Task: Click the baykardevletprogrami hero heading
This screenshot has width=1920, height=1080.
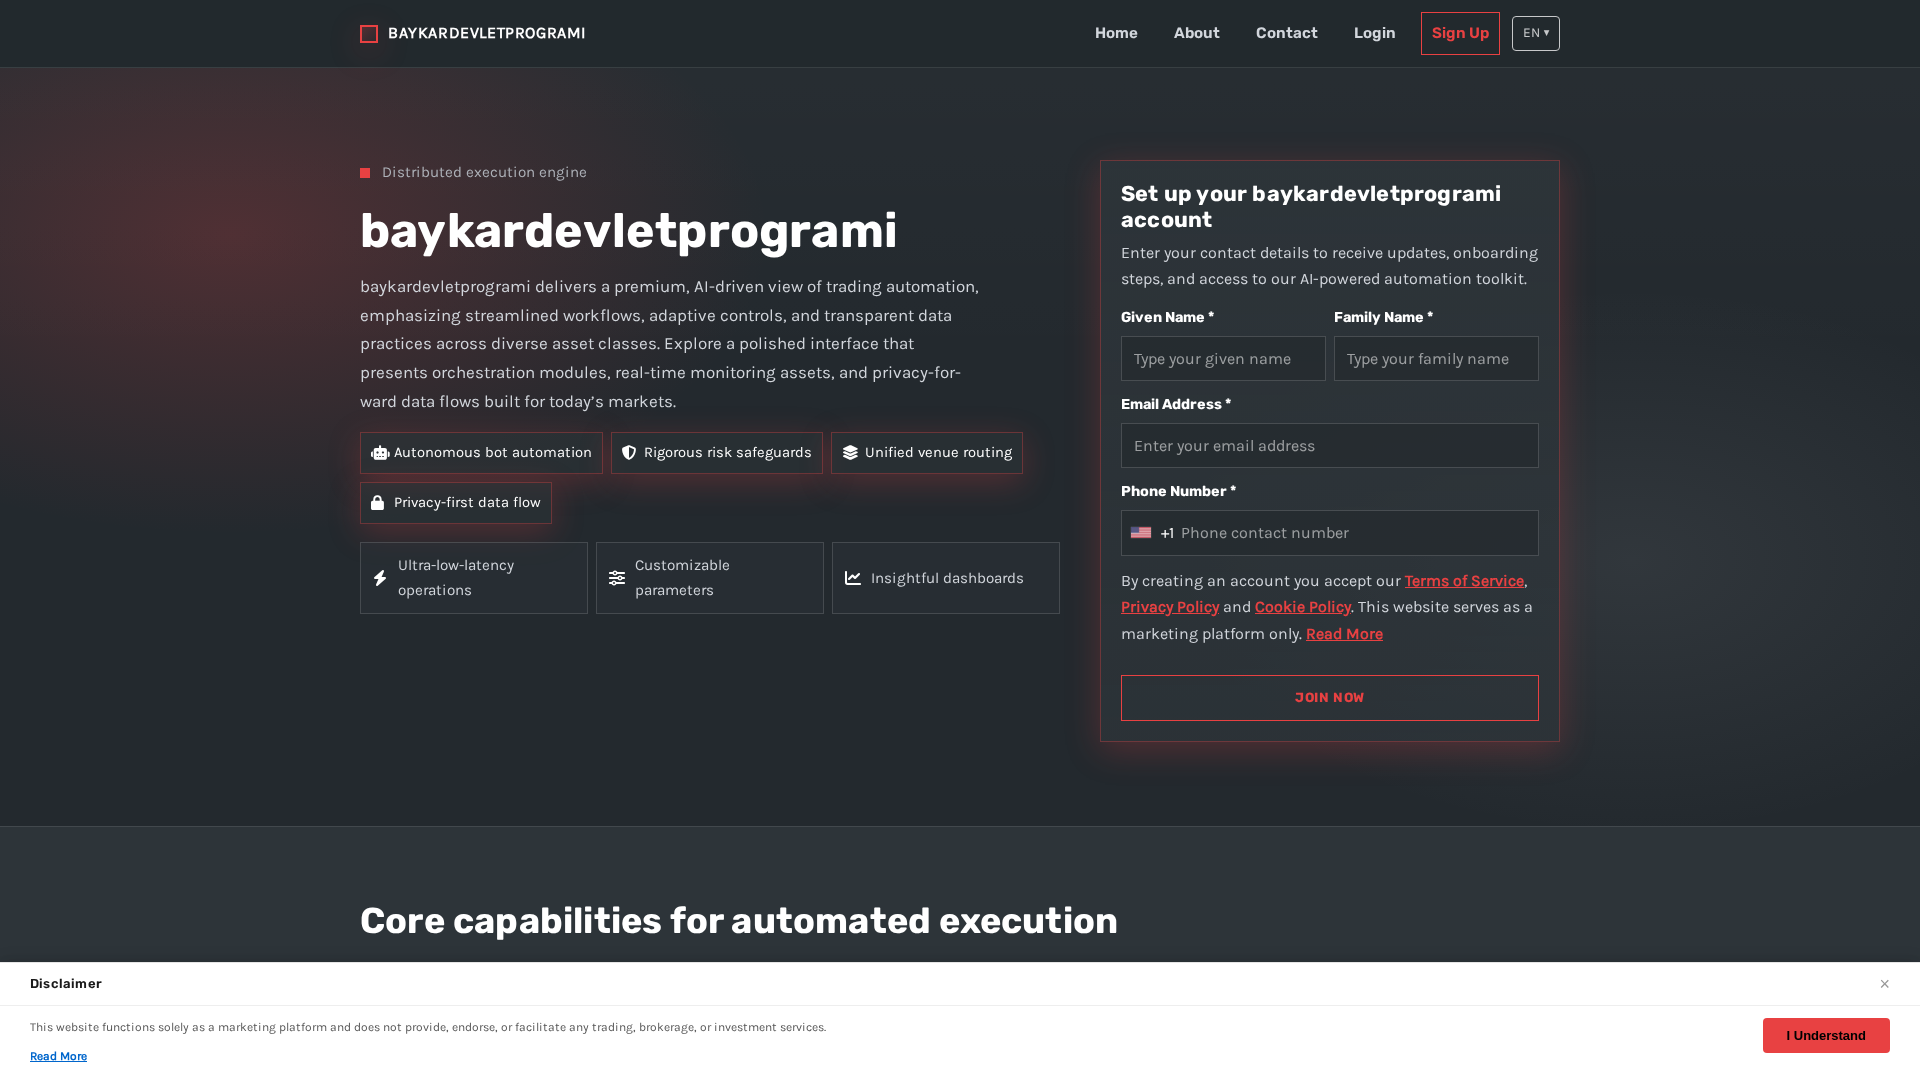Action: (628, 231)
